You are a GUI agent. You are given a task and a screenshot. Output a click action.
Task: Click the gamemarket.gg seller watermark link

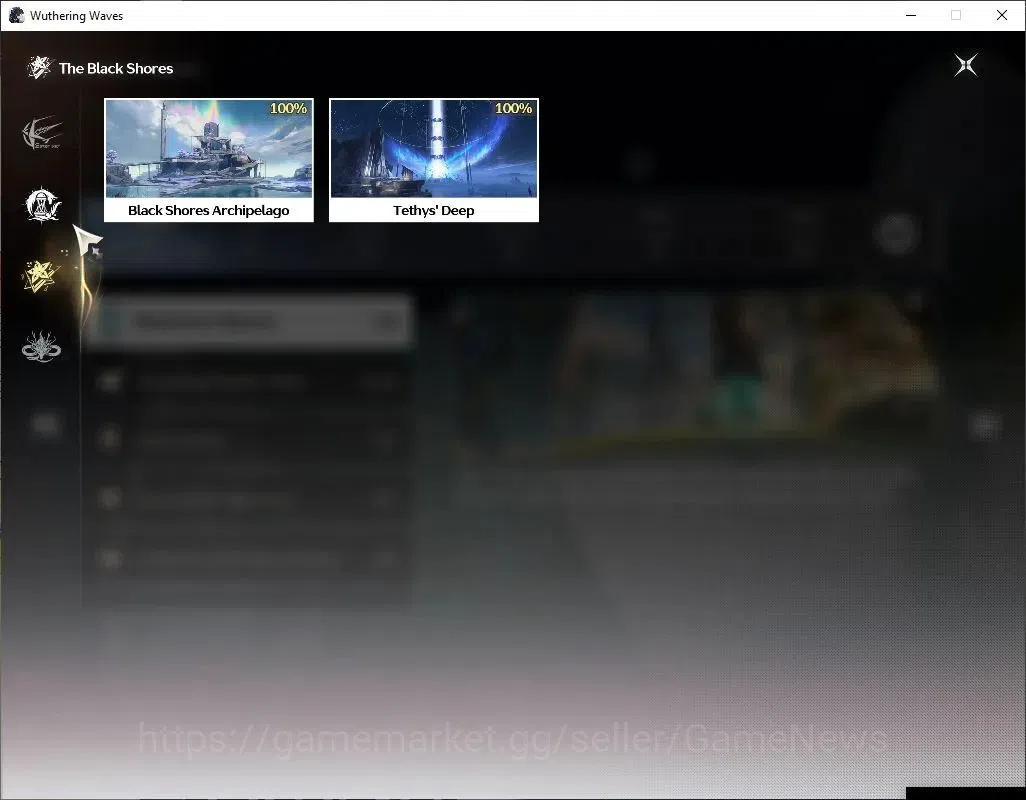[x=513, y=740]
